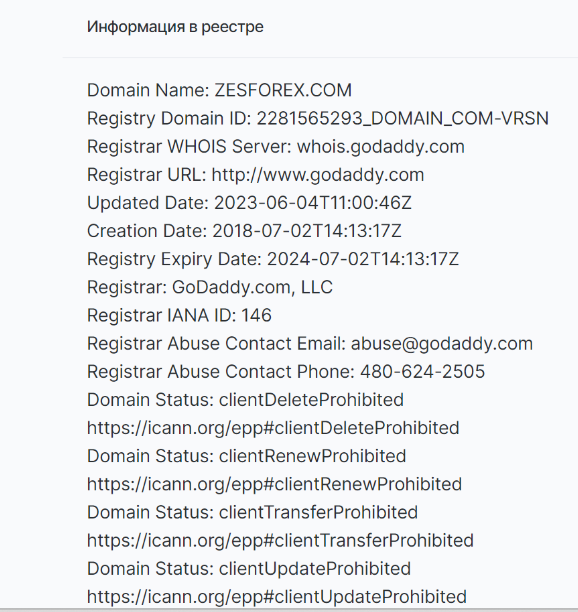
Task: Open the icann.org/epp#clientTransferProhibited link
Action: click(280, 541)
